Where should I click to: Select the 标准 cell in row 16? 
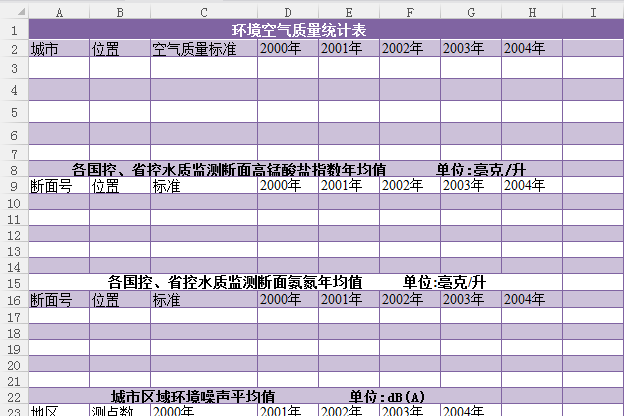point(203,299)
